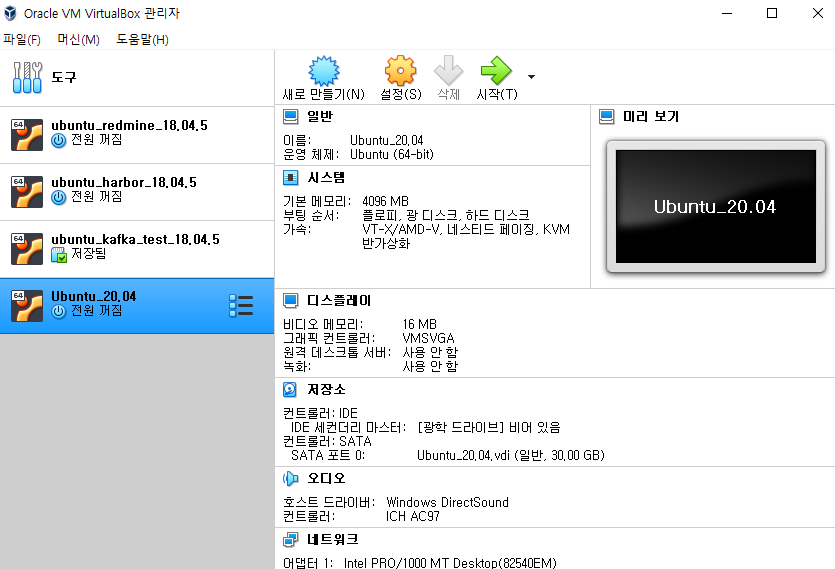Minimize the VirtualBox window

click(x=727, y=13)
